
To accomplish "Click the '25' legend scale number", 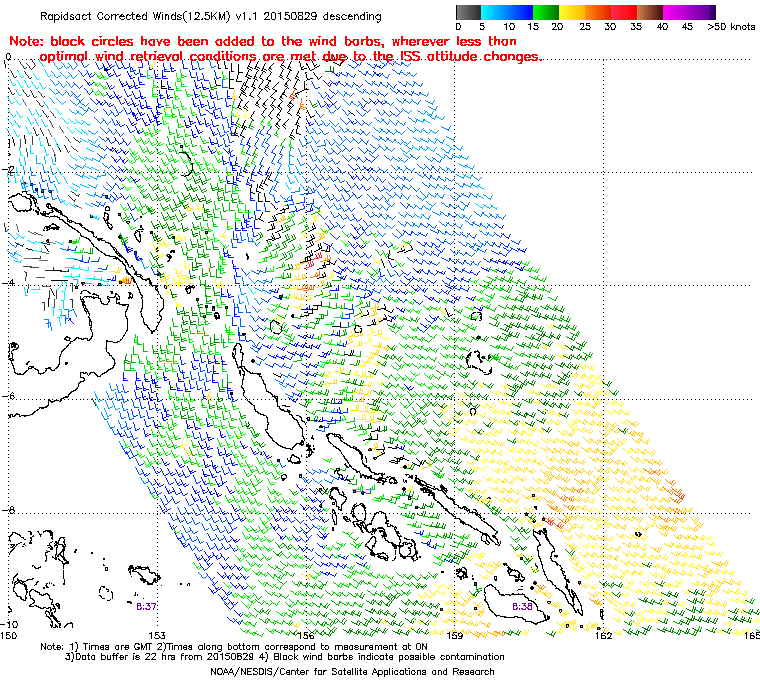I will click(585, 27).
